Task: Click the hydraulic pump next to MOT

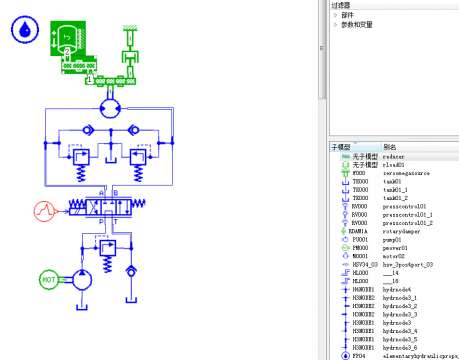Action: [x=82, y=279]
